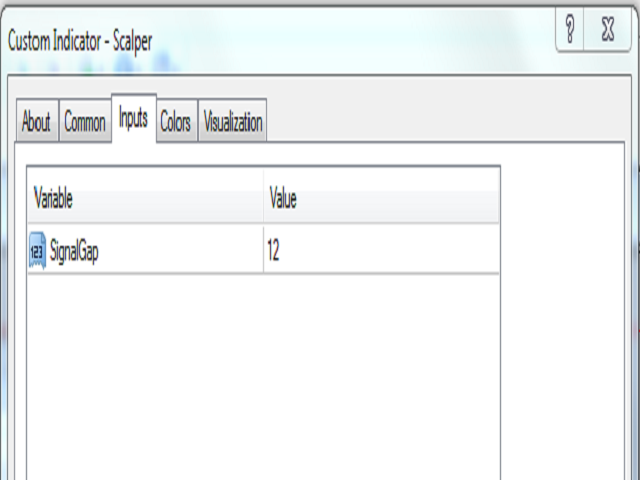The width and height of the screenshot is (640, 480).
Task: Switch to the Common tab
Action: [x=85, y=121]
